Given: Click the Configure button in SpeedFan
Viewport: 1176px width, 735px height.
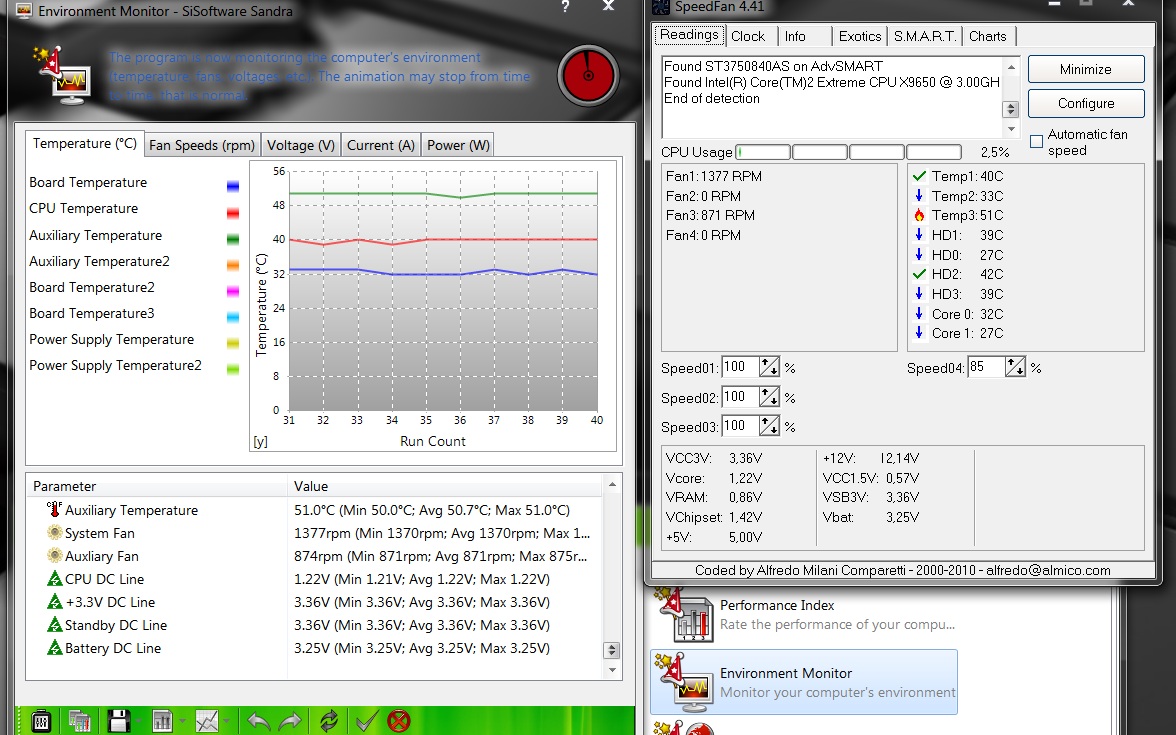Looking at the screenshot, I should (x=1086, y=104).
